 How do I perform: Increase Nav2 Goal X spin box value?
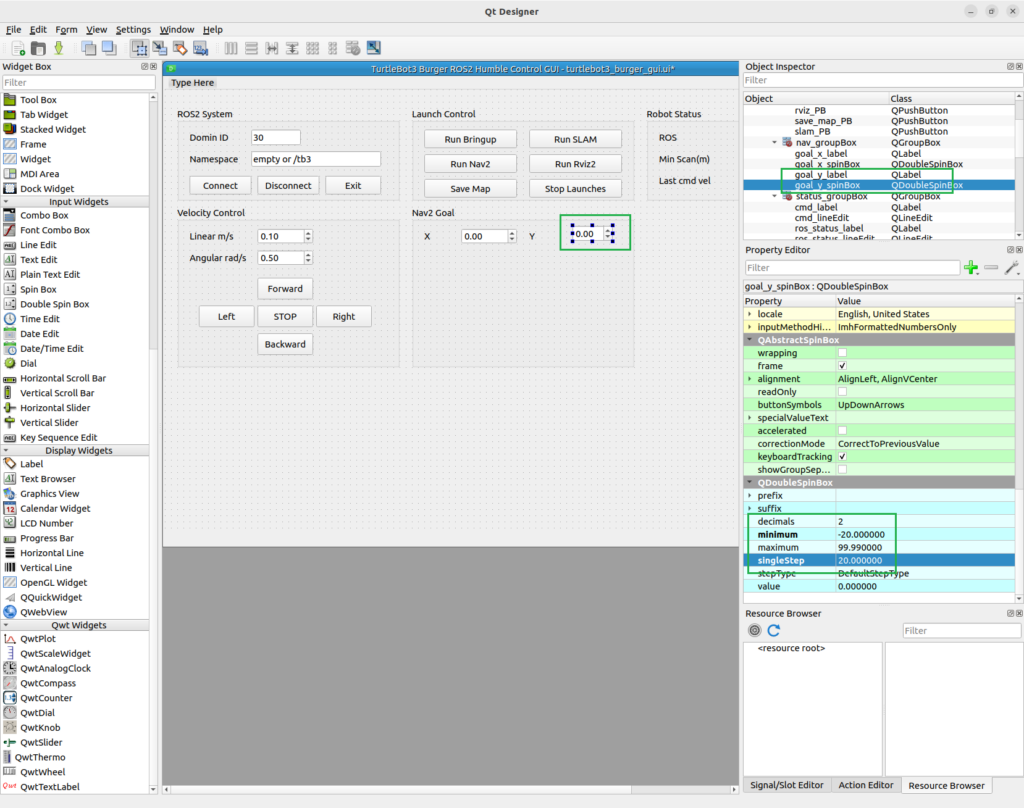(512, 233)
